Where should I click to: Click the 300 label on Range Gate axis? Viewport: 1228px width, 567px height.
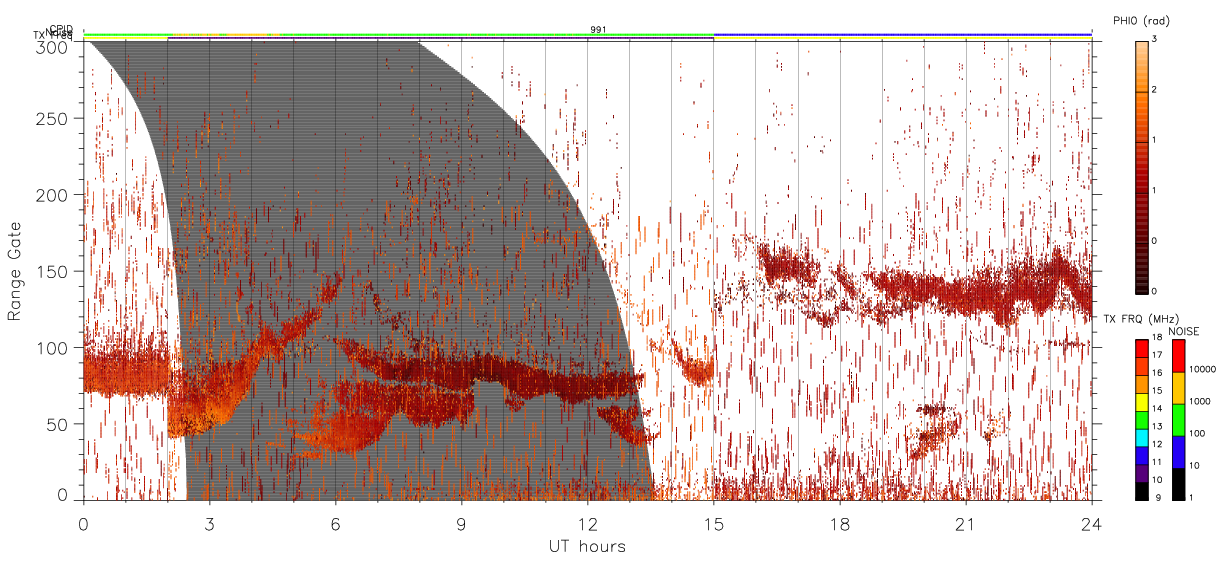pos(54,46)
